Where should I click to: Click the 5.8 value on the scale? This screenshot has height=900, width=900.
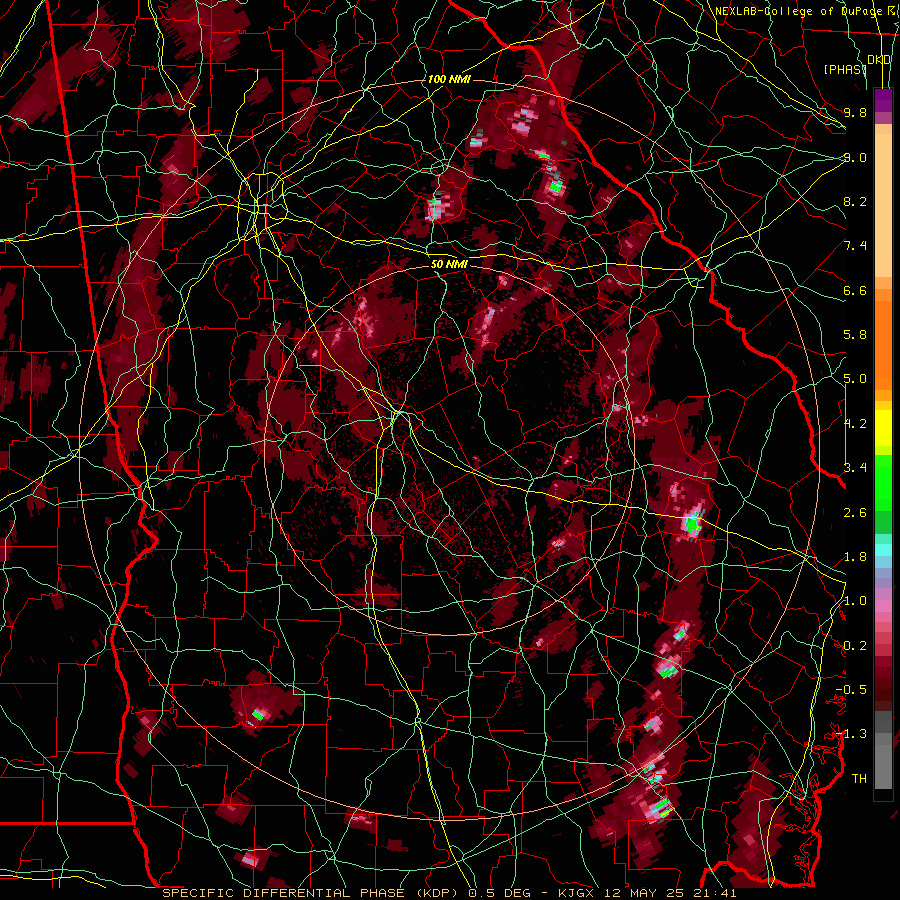point(855,335)
